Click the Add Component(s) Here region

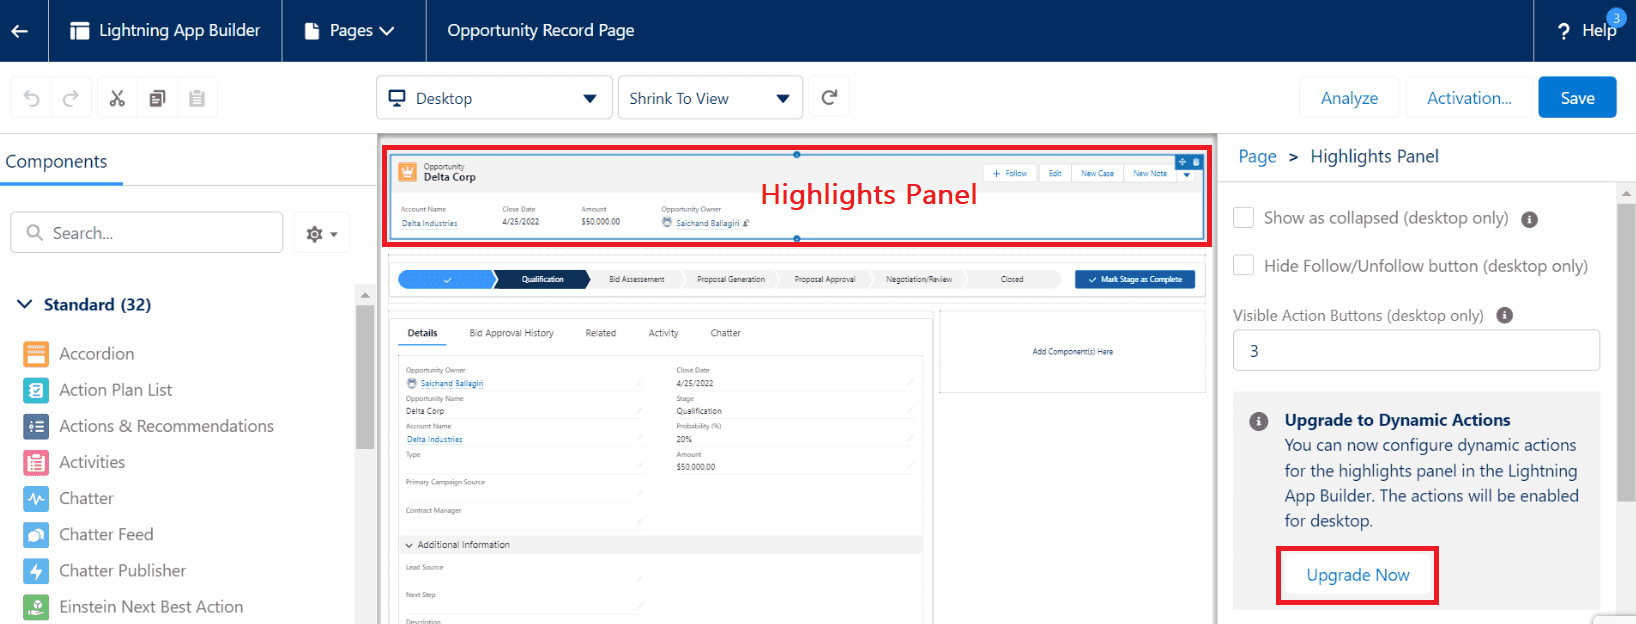1072,352
